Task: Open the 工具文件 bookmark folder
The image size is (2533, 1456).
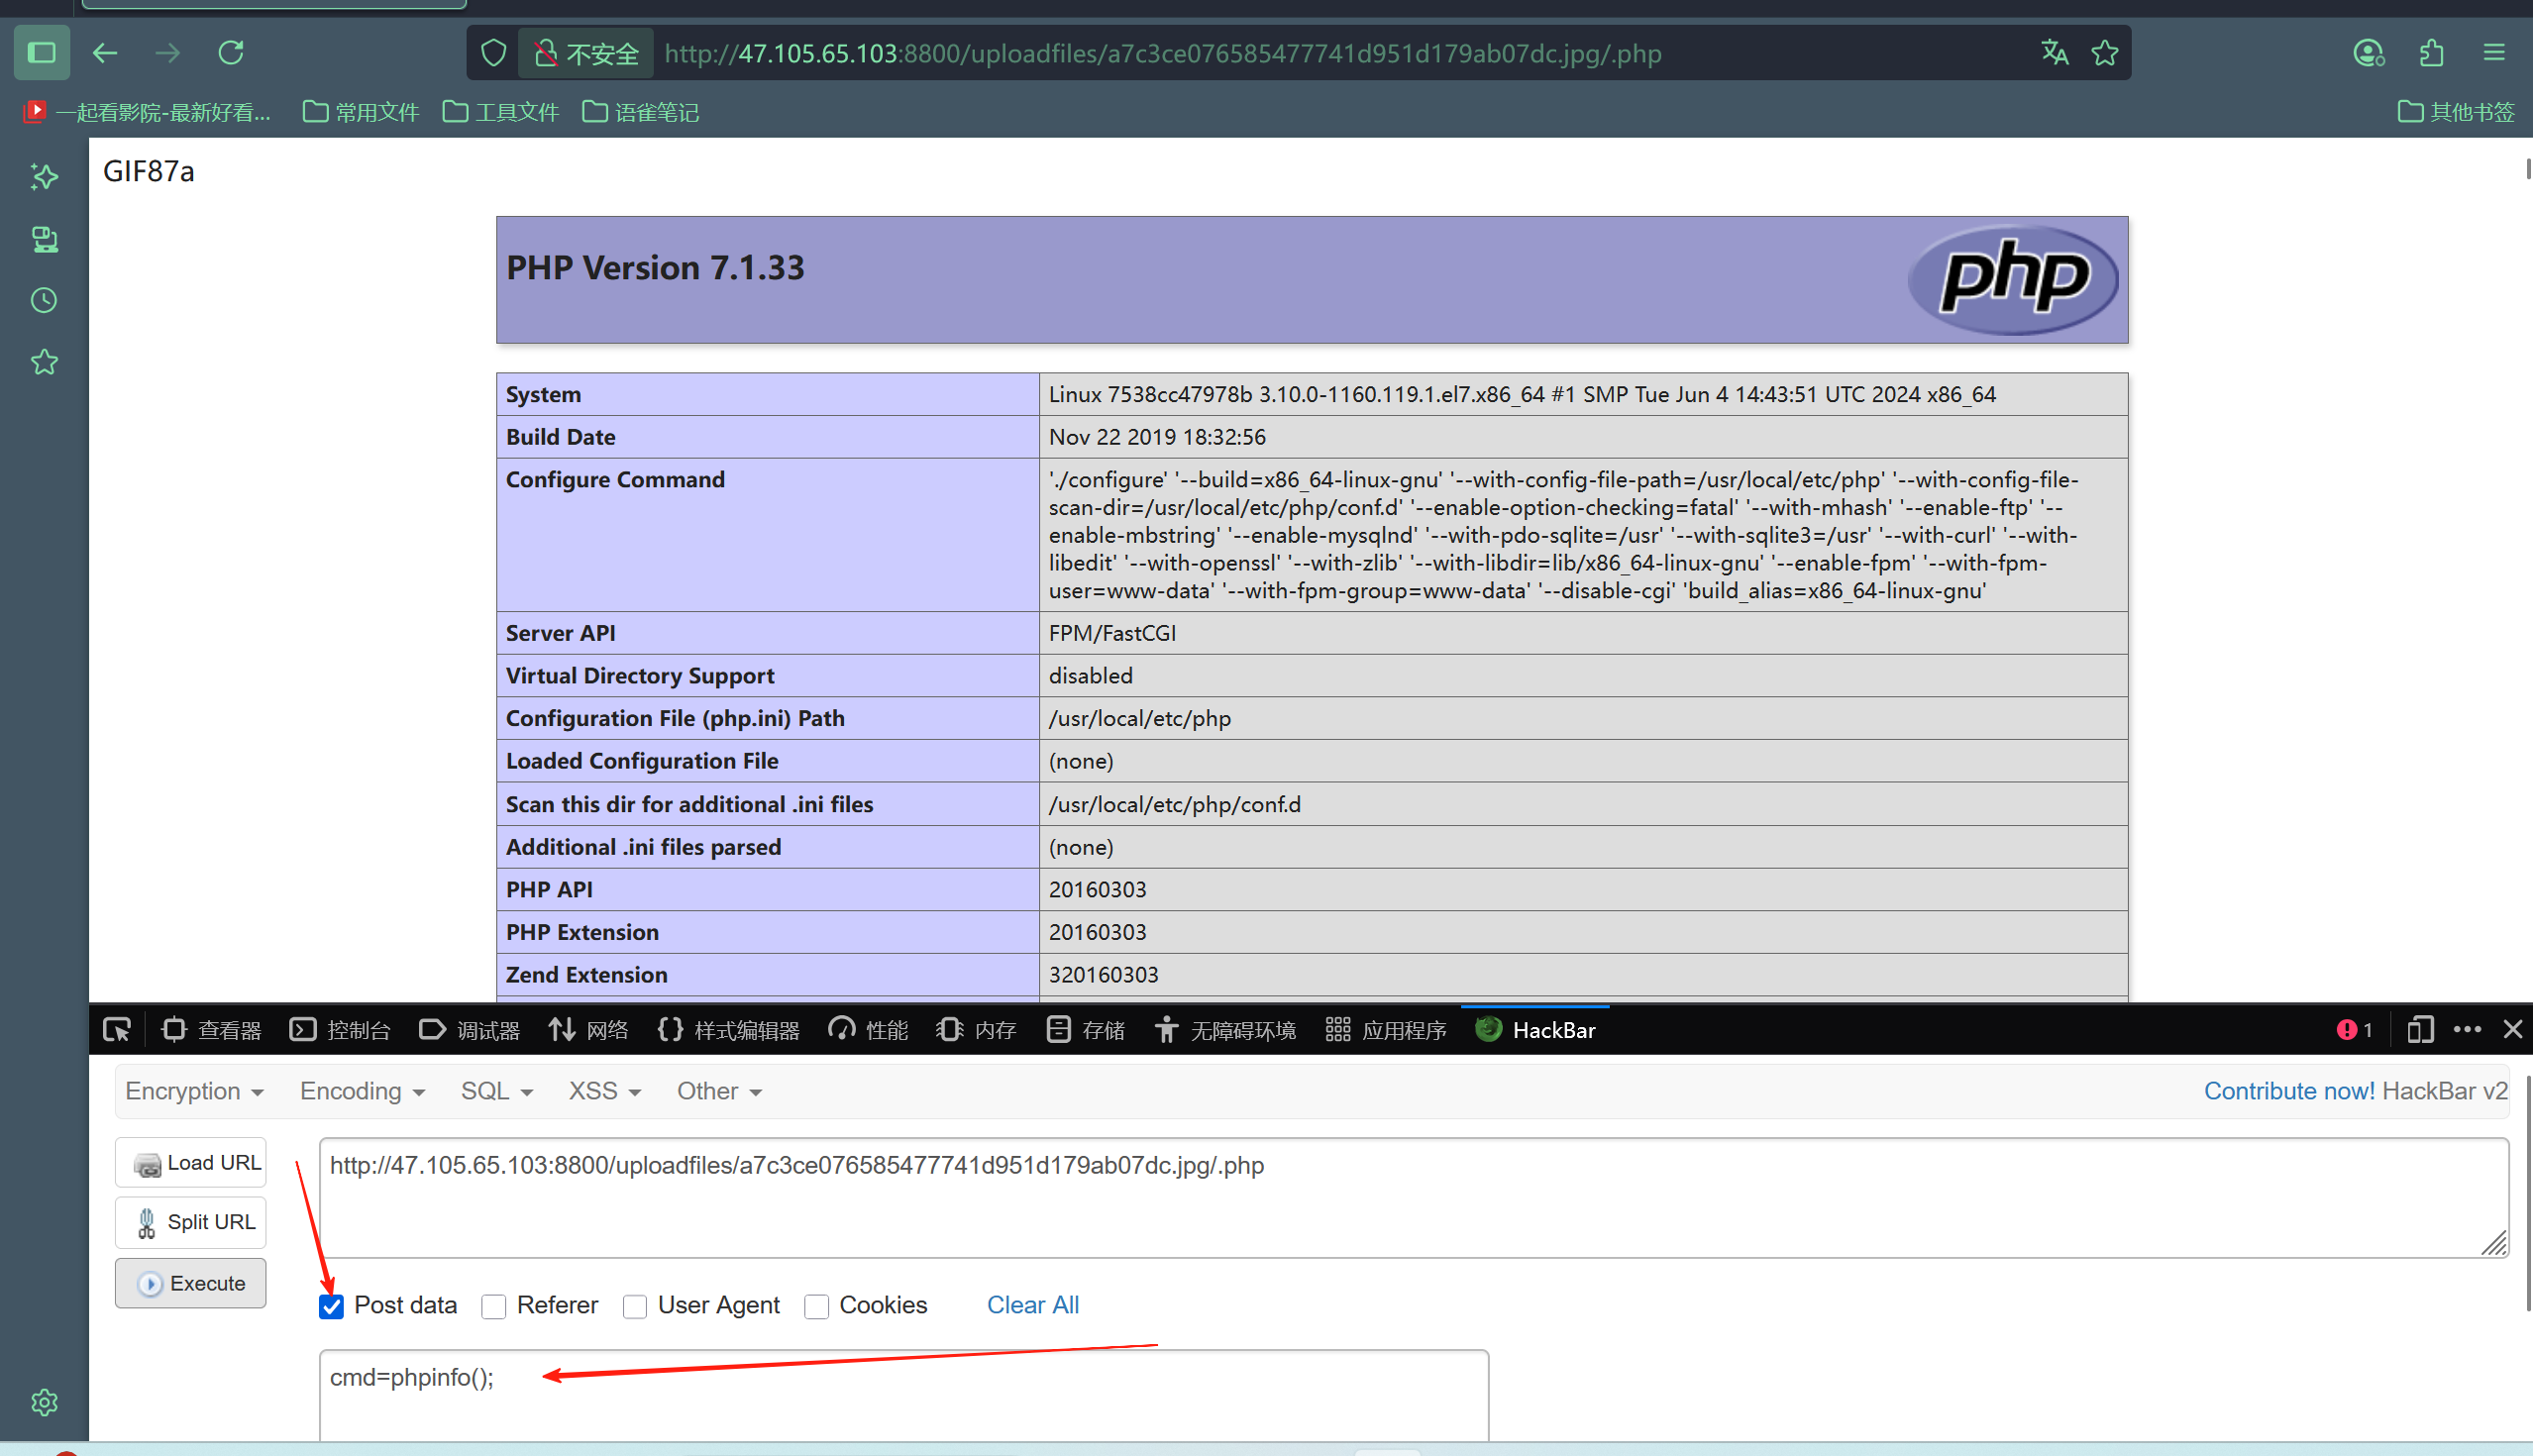Action: [500, 111]
